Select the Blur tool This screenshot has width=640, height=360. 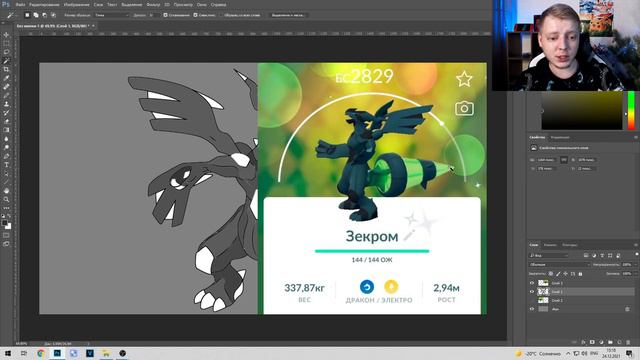coord(6,139)
